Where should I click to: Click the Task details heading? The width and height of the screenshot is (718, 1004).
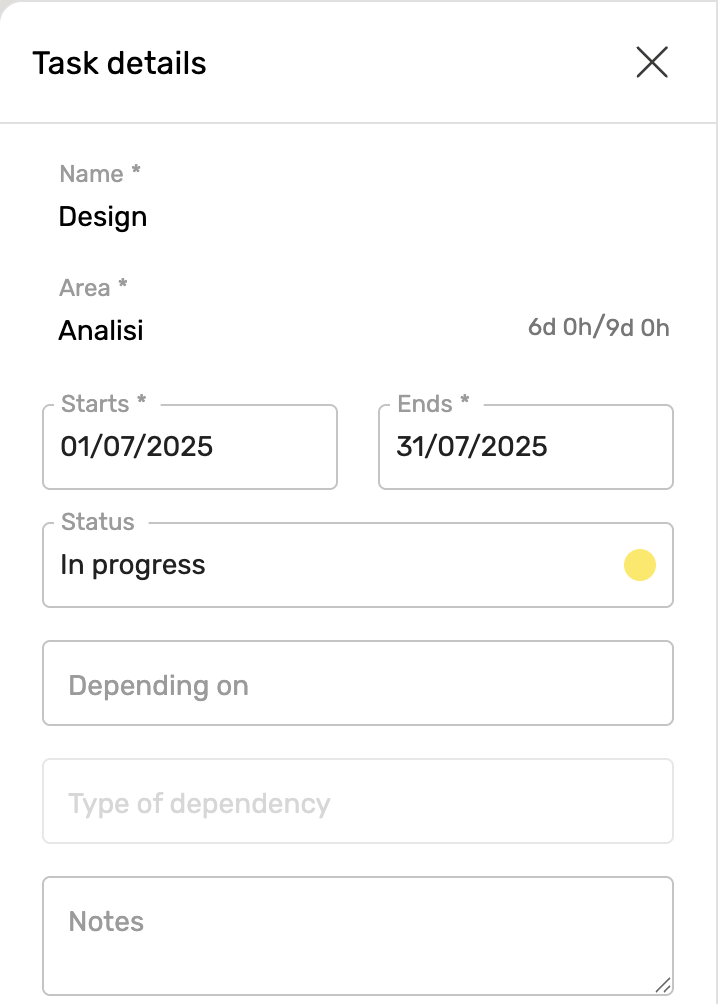pos(119,63)
